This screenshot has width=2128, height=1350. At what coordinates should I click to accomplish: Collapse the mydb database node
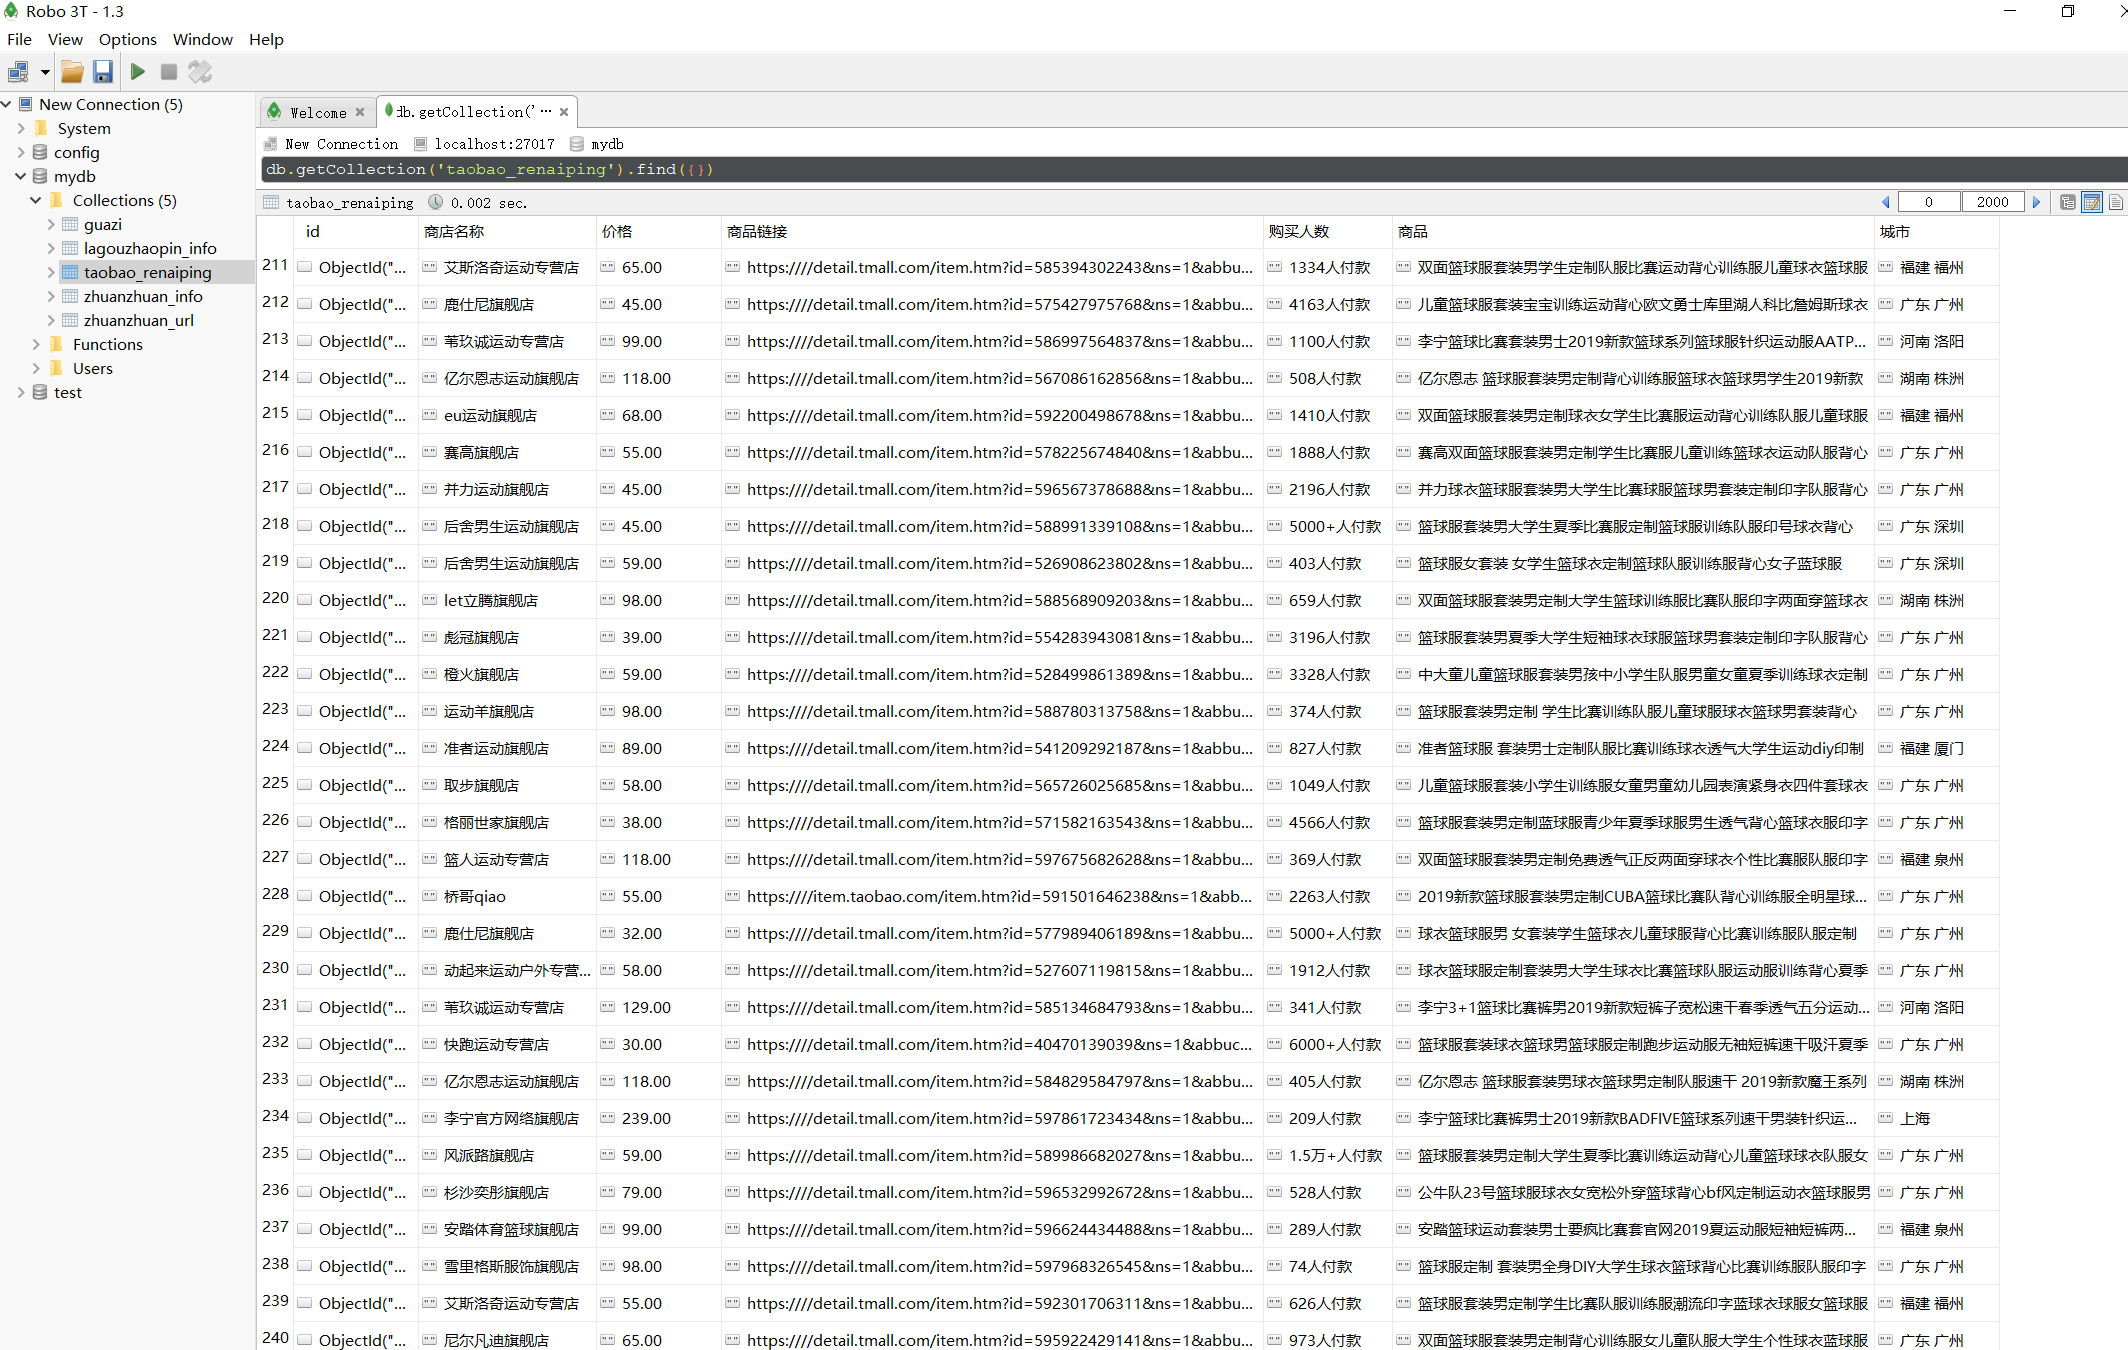tap(21, 176)
